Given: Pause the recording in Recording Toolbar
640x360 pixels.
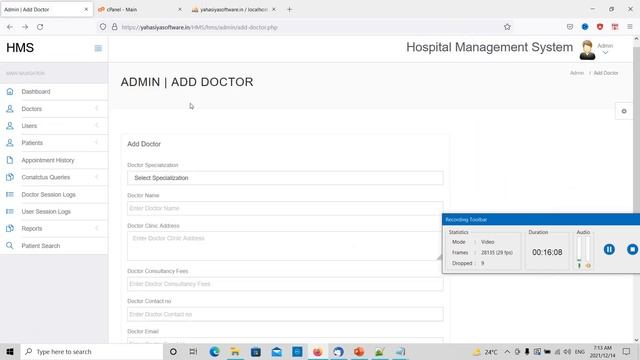Looking at the screenshot, I should click(x=609, y=249).
